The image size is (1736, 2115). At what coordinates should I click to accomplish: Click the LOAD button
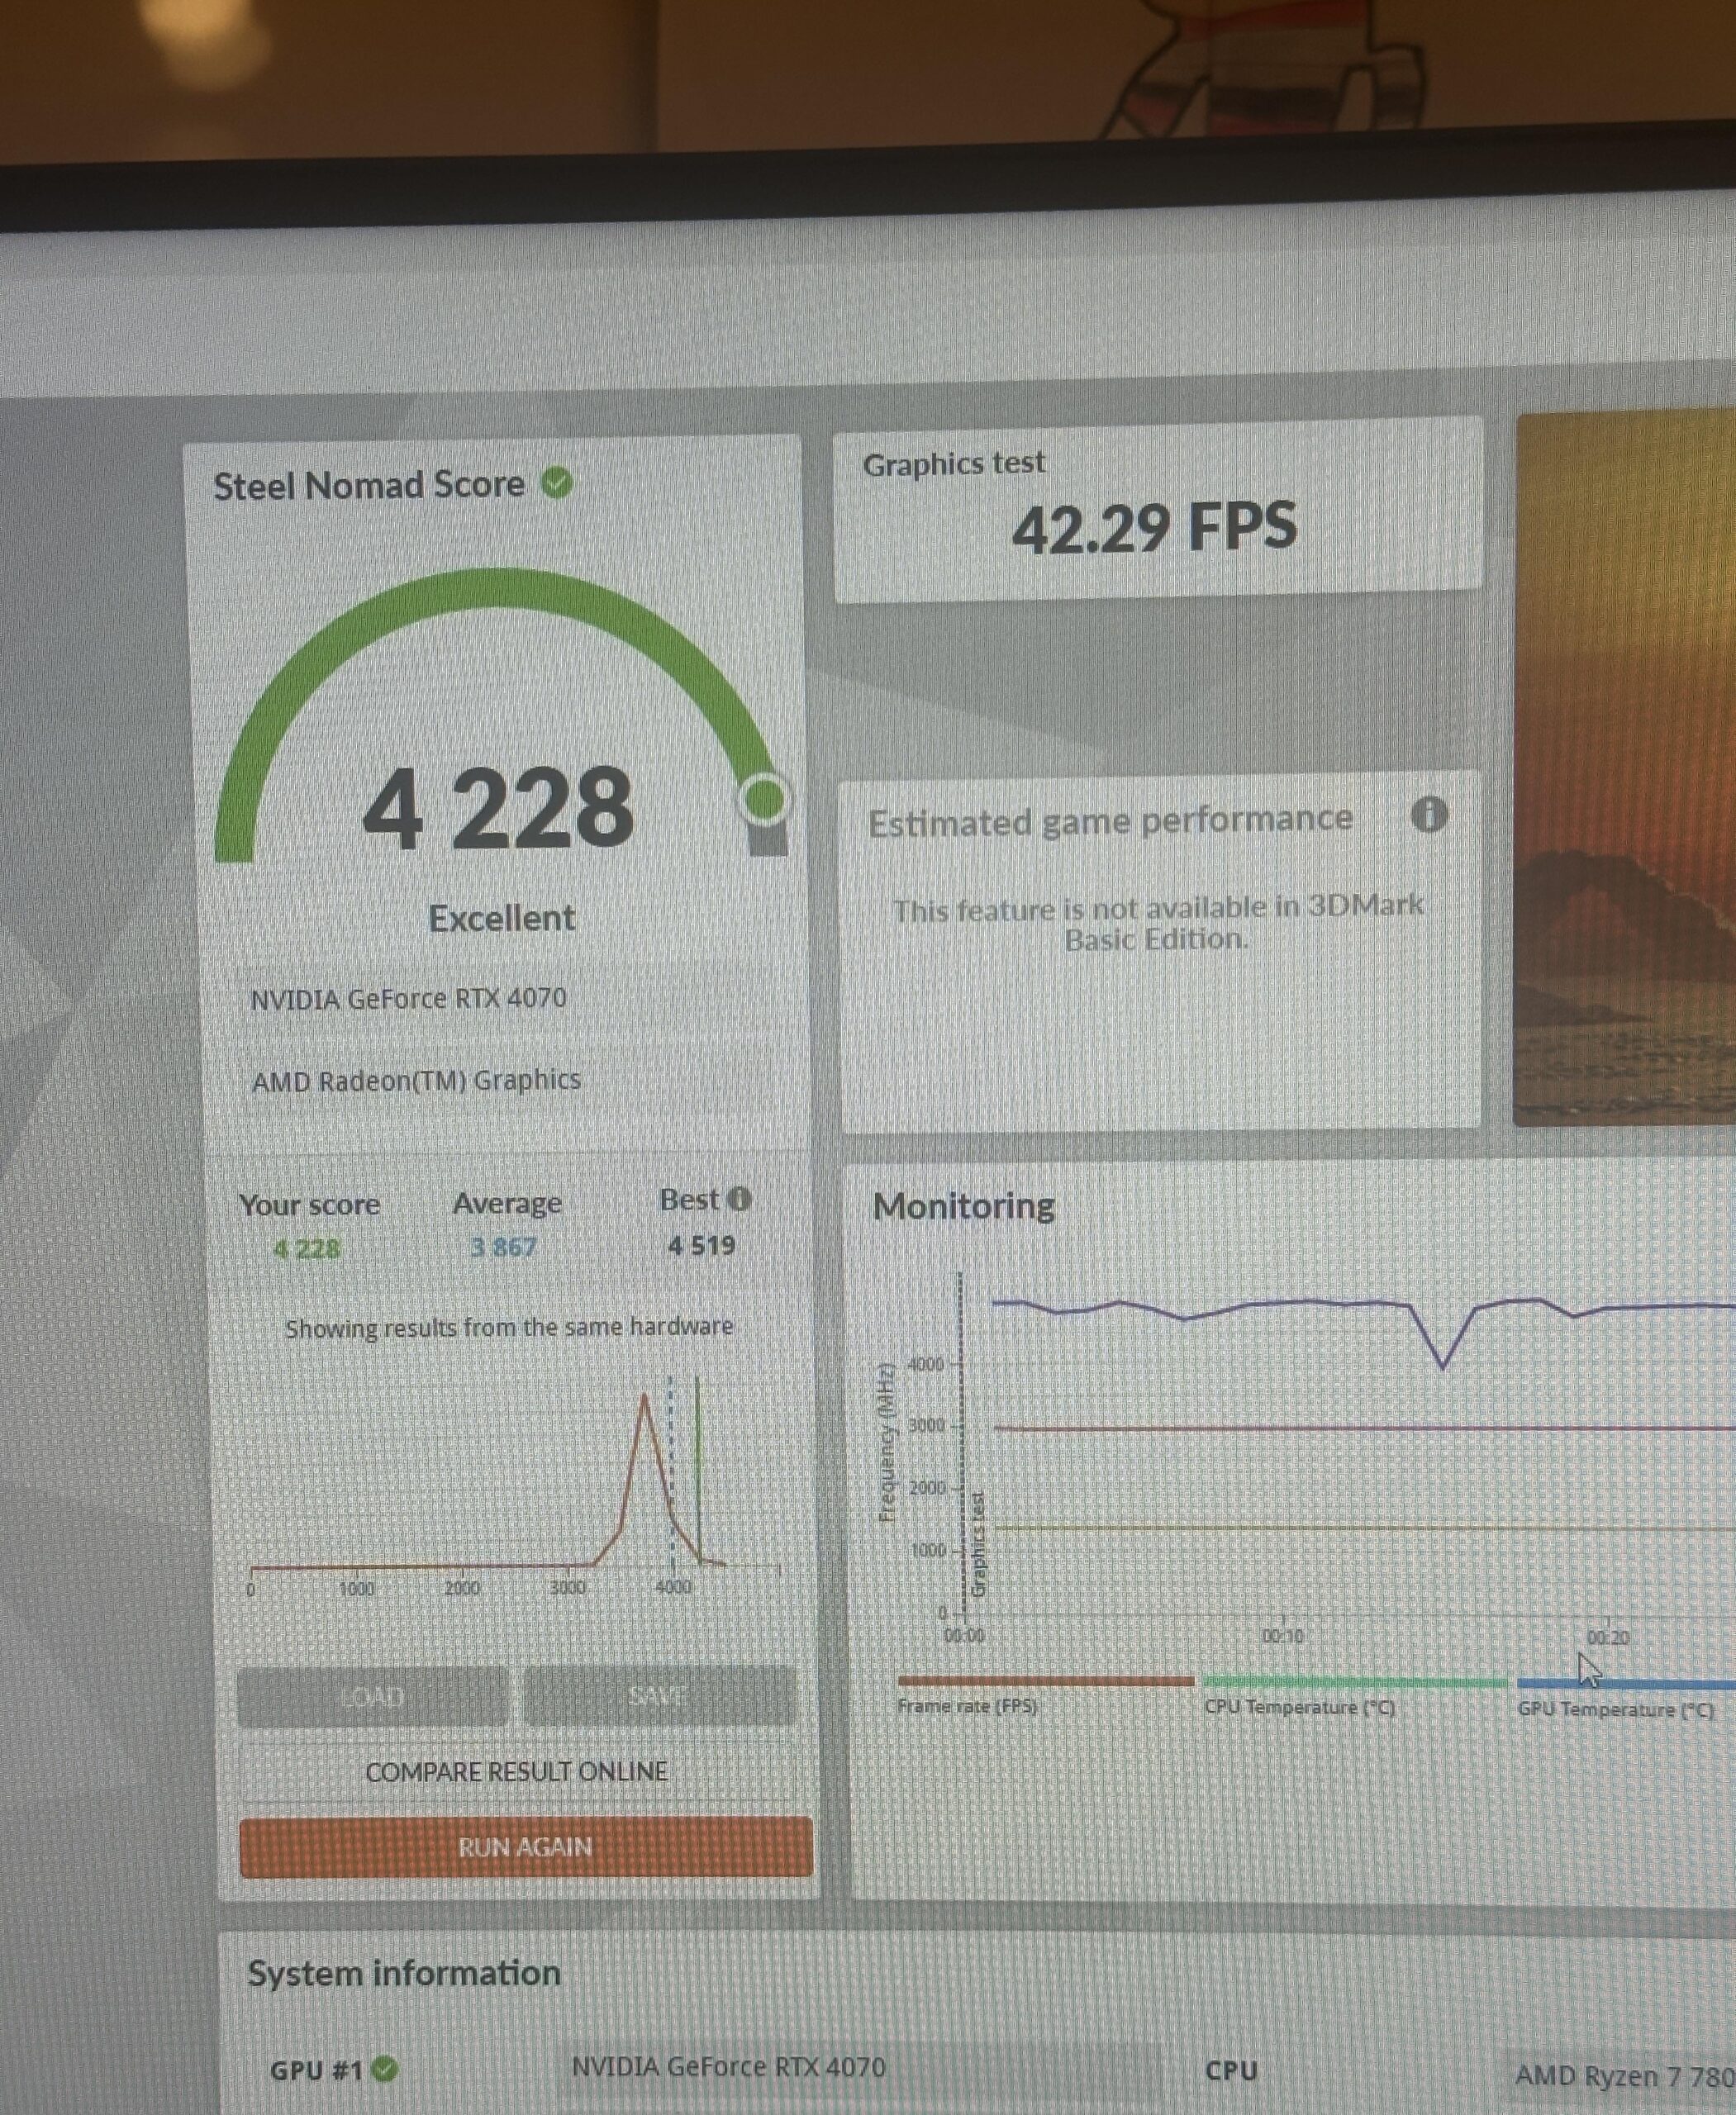373,1696
